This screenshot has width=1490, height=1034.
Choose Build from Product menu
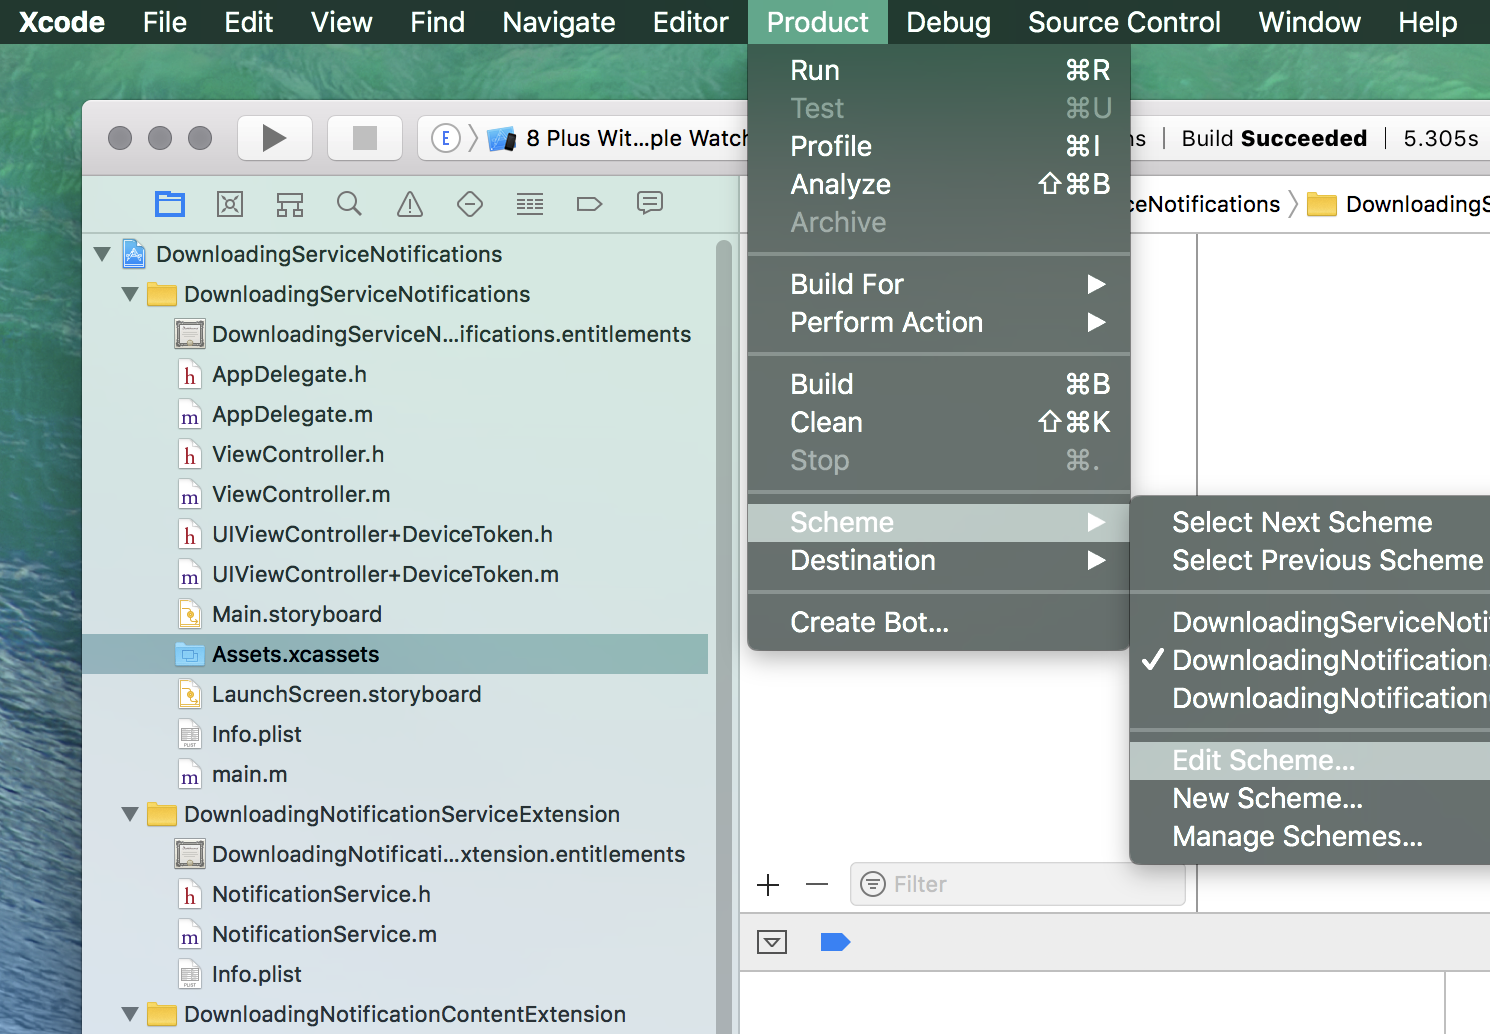point(939,384)
